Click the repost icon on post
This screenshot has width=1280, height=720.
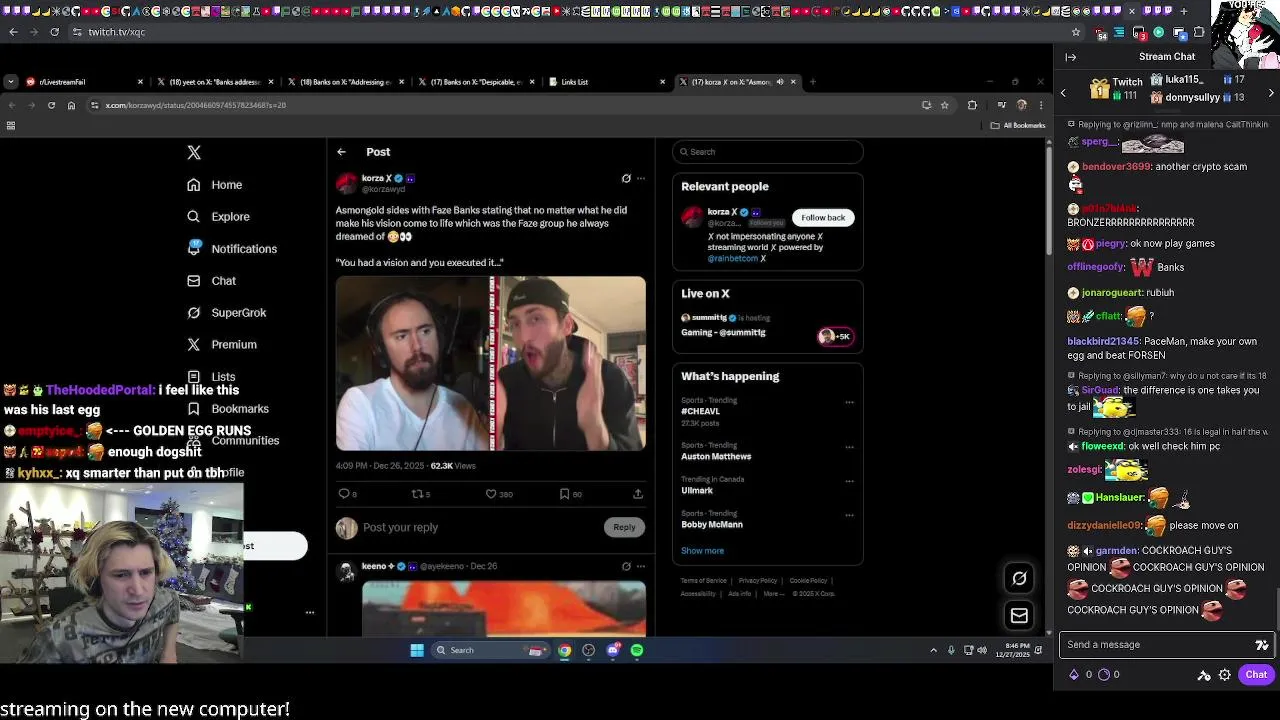coord(417,494)
